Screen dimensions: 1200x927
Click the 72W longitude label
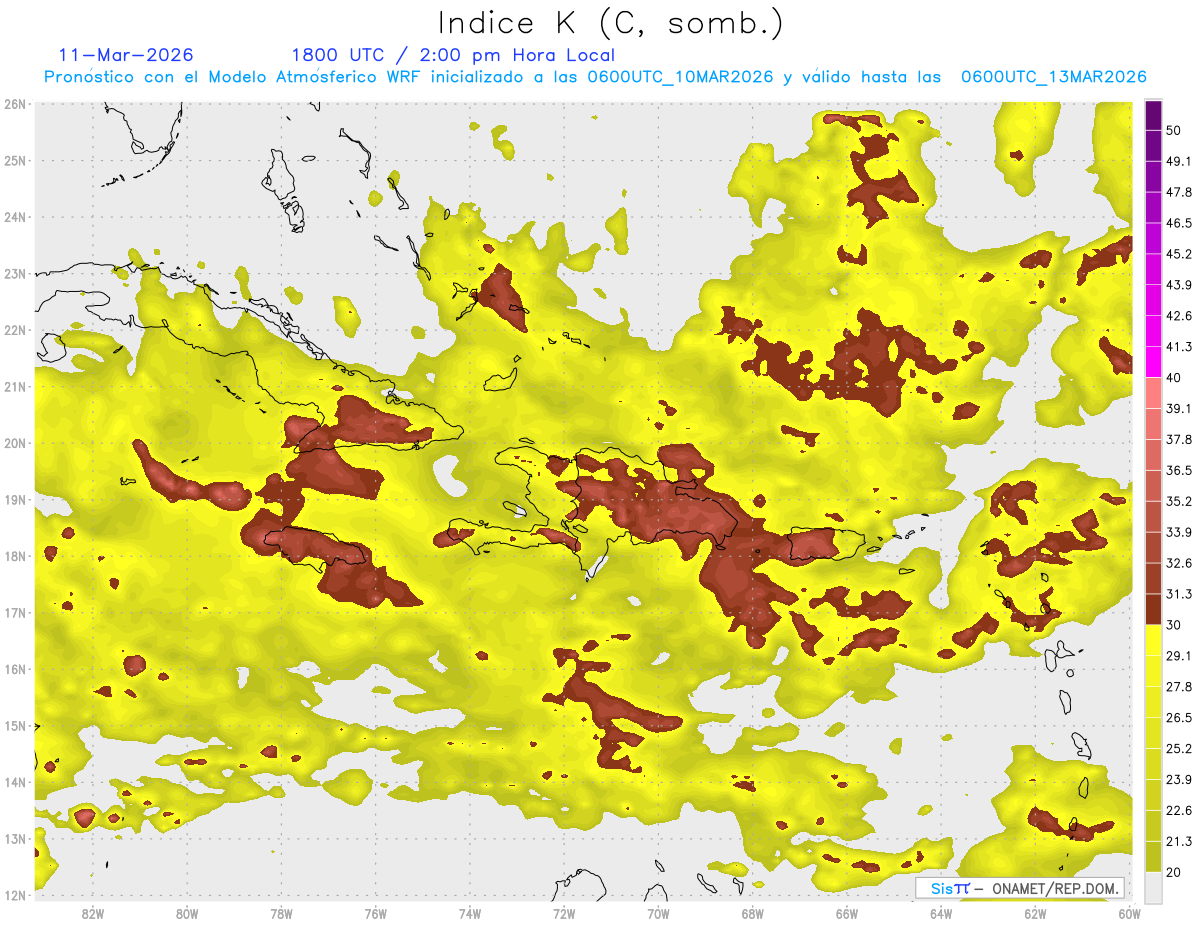click(564, 913)
